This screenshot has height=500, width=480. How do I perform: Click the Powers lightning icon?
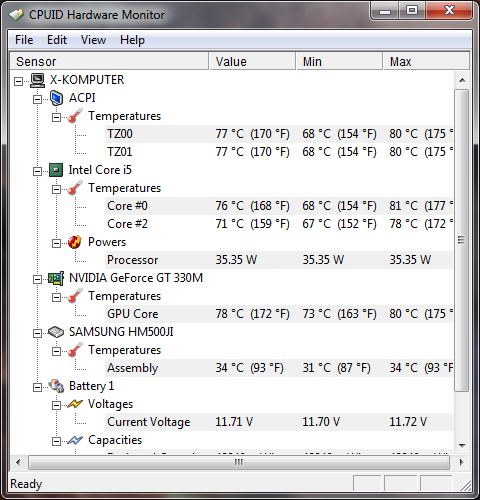pyautogui.click(x=75, y=242)
